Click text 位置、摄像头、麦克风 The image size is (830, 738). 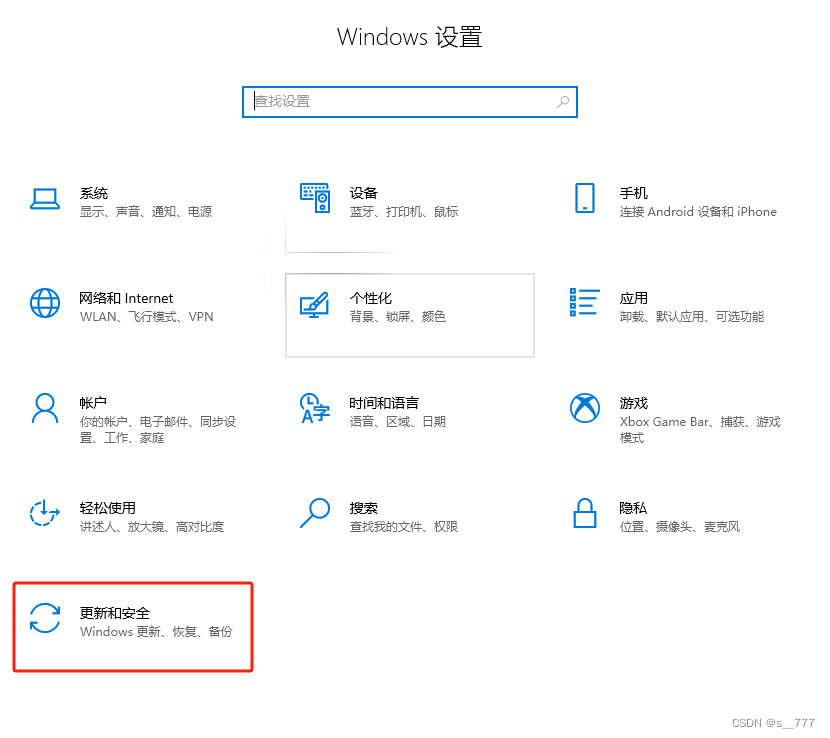(x=680, y=526)
